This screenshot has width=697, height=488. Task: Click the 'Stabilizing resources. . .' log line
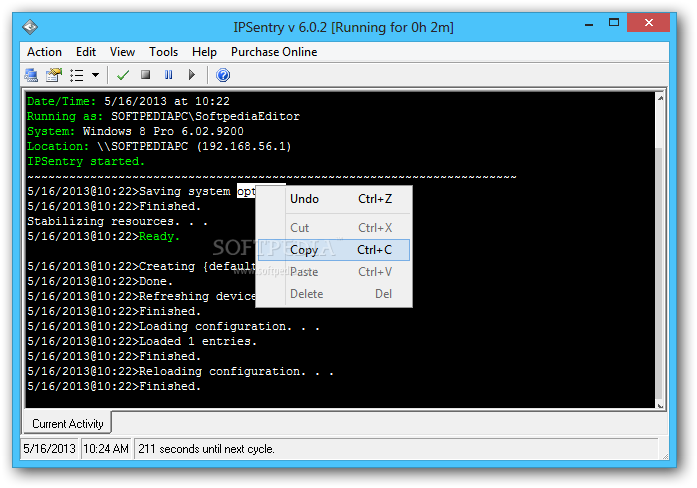click(x=117, y=221)
